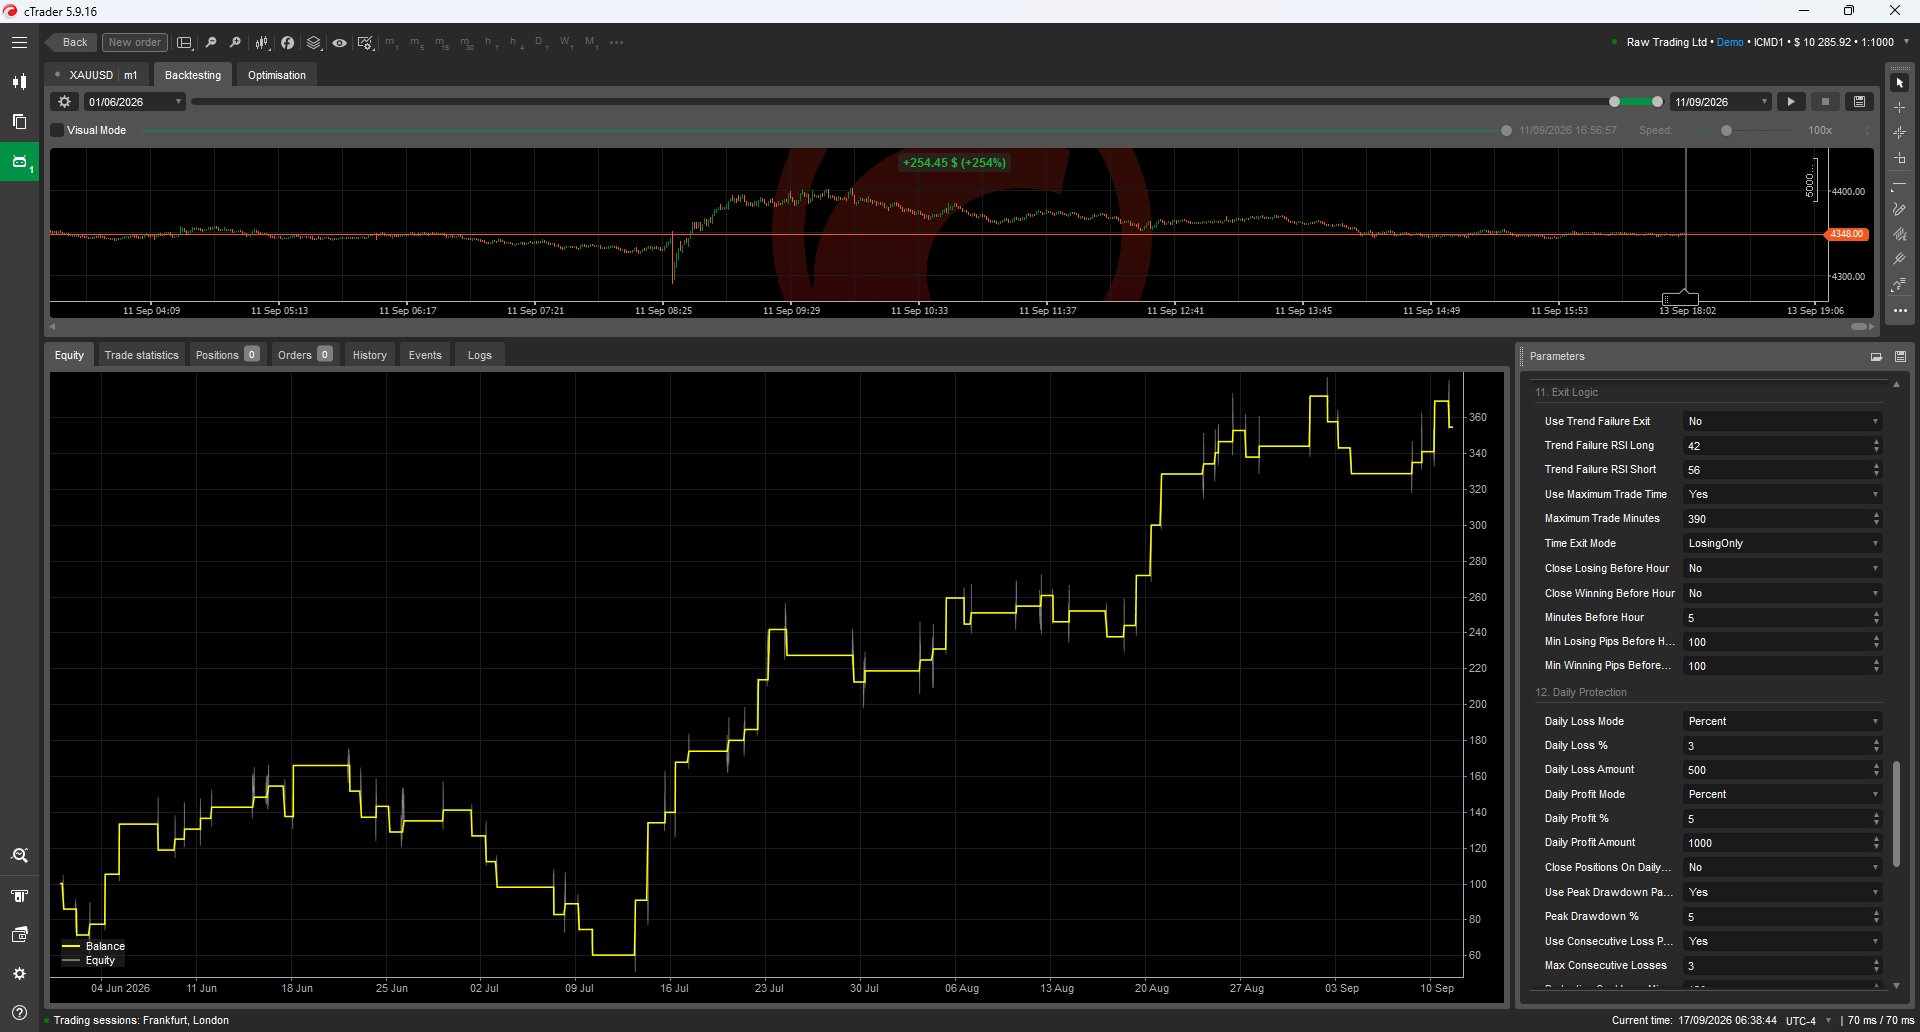Select the D1 timeframe button
Screen dimensions: 1920x1032
(540, 43)
